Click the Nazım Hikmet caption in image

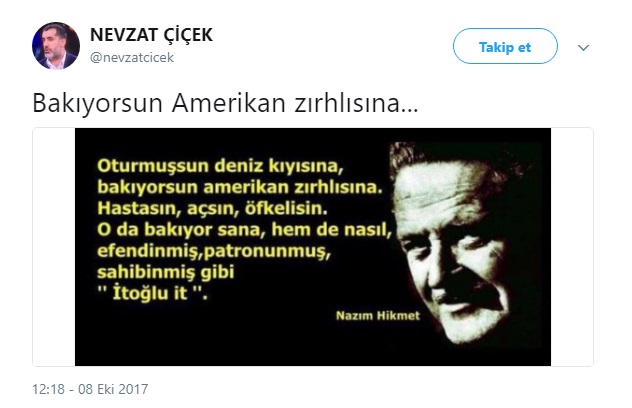[378, 315]
